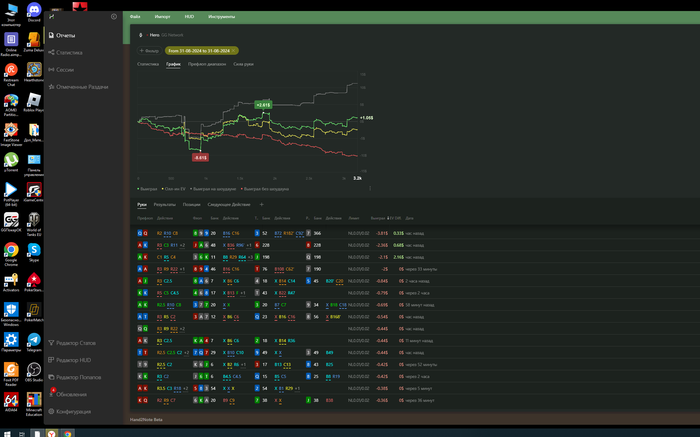Collapse the left sidebar using the top arrow
700x437 pixels.
click(113, 17)
